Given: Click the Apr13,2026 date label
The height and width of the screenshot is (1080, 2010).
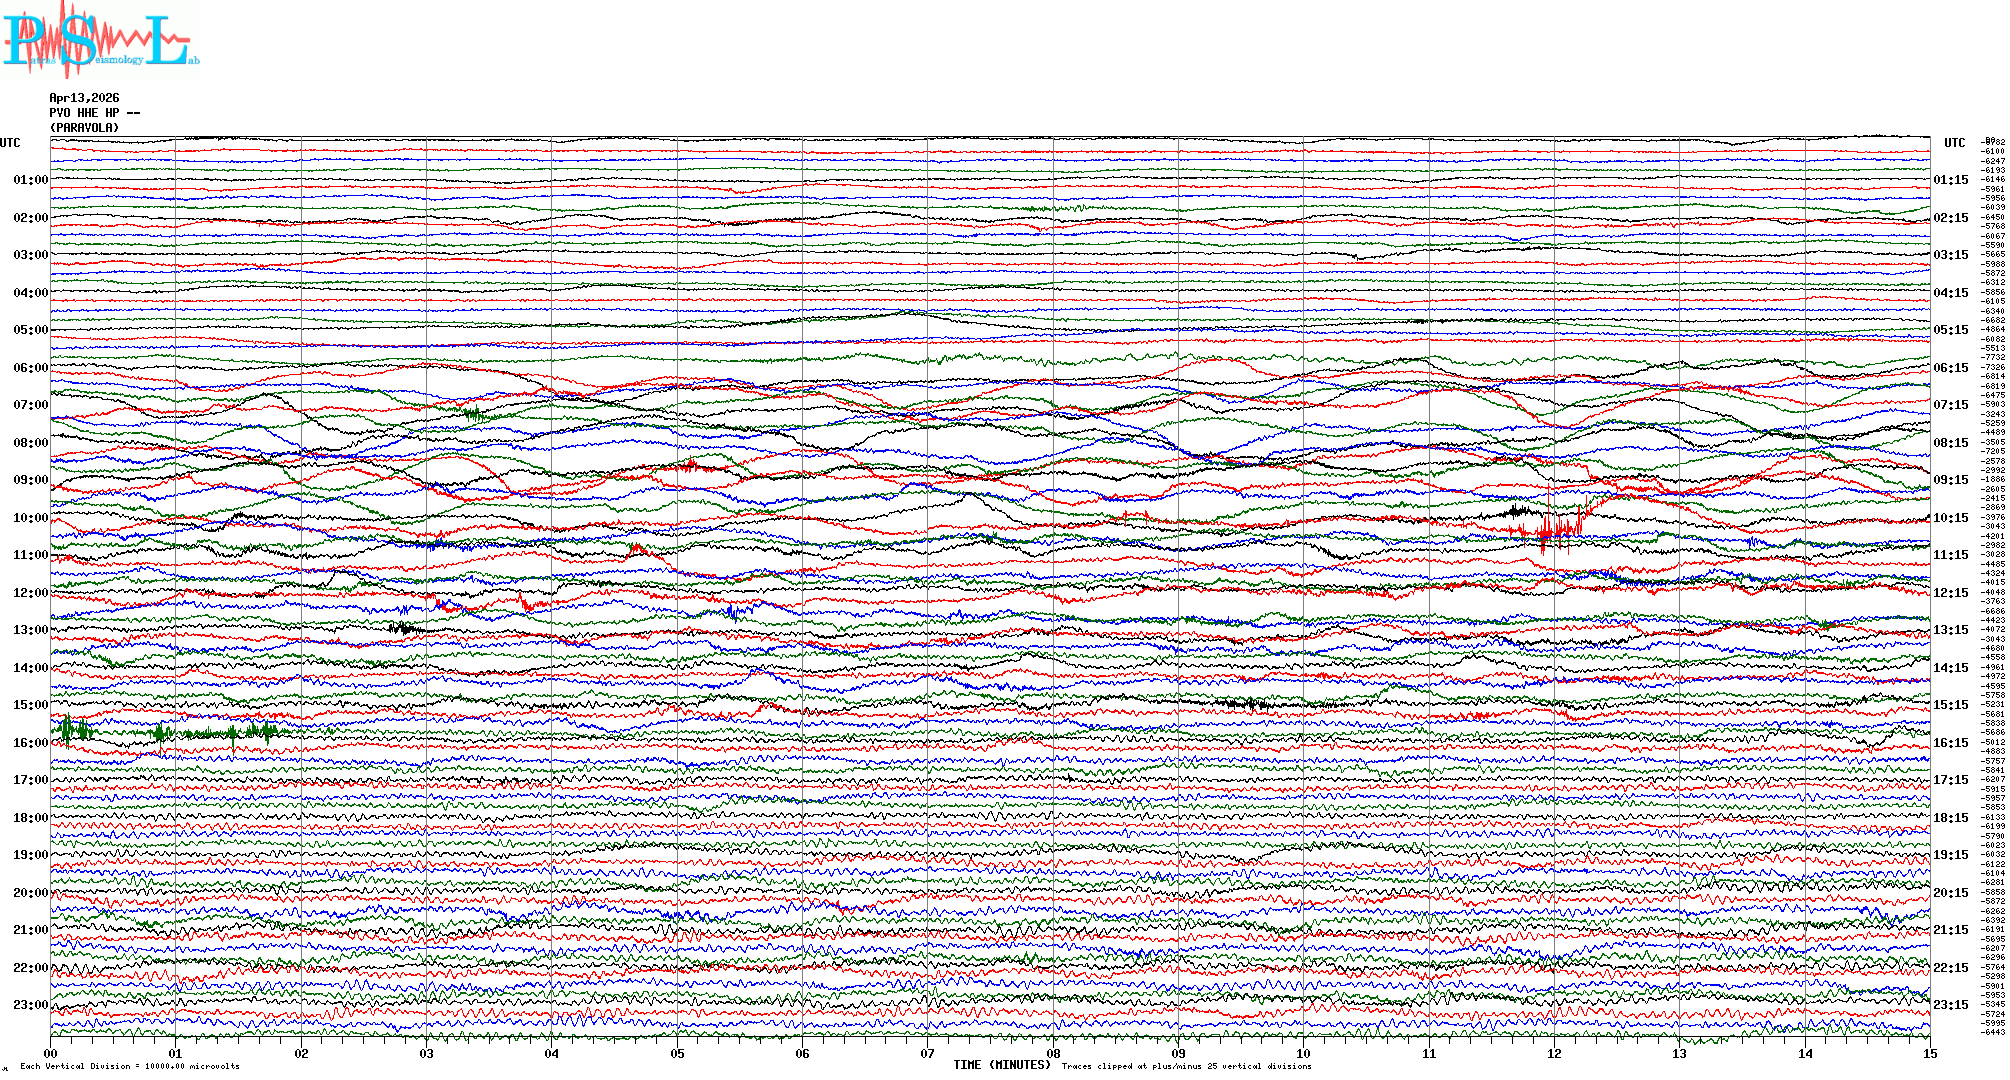Looking at the screenshot, I should tap(84, 98).
